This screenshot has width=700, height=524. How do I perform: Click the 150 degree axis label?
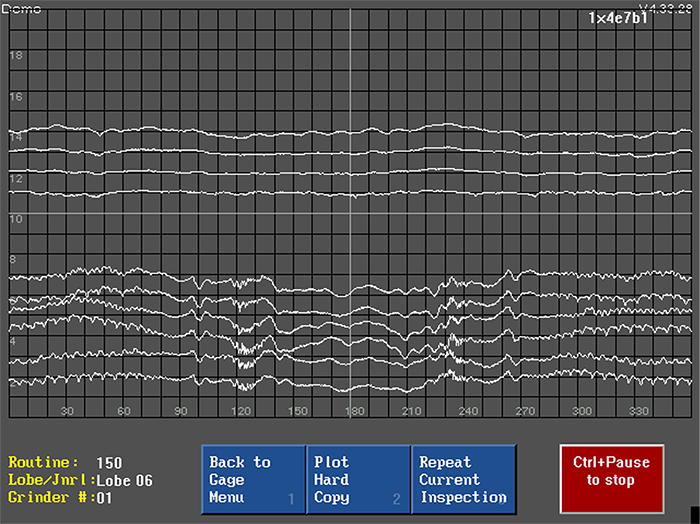pyautogui.click(x=298, y=411)
